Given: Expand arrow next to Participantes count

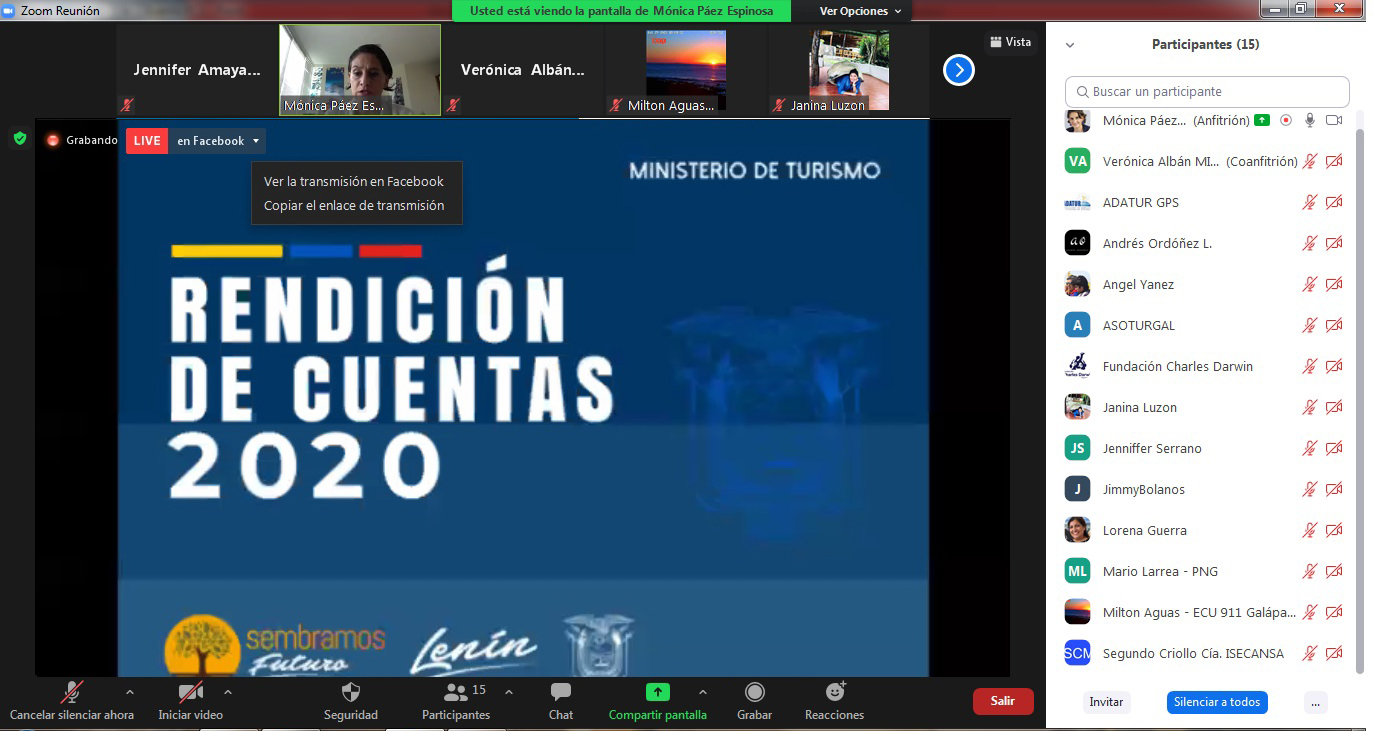Looking at the screenshot, I should pyautogui.click(x=509, y=692).
